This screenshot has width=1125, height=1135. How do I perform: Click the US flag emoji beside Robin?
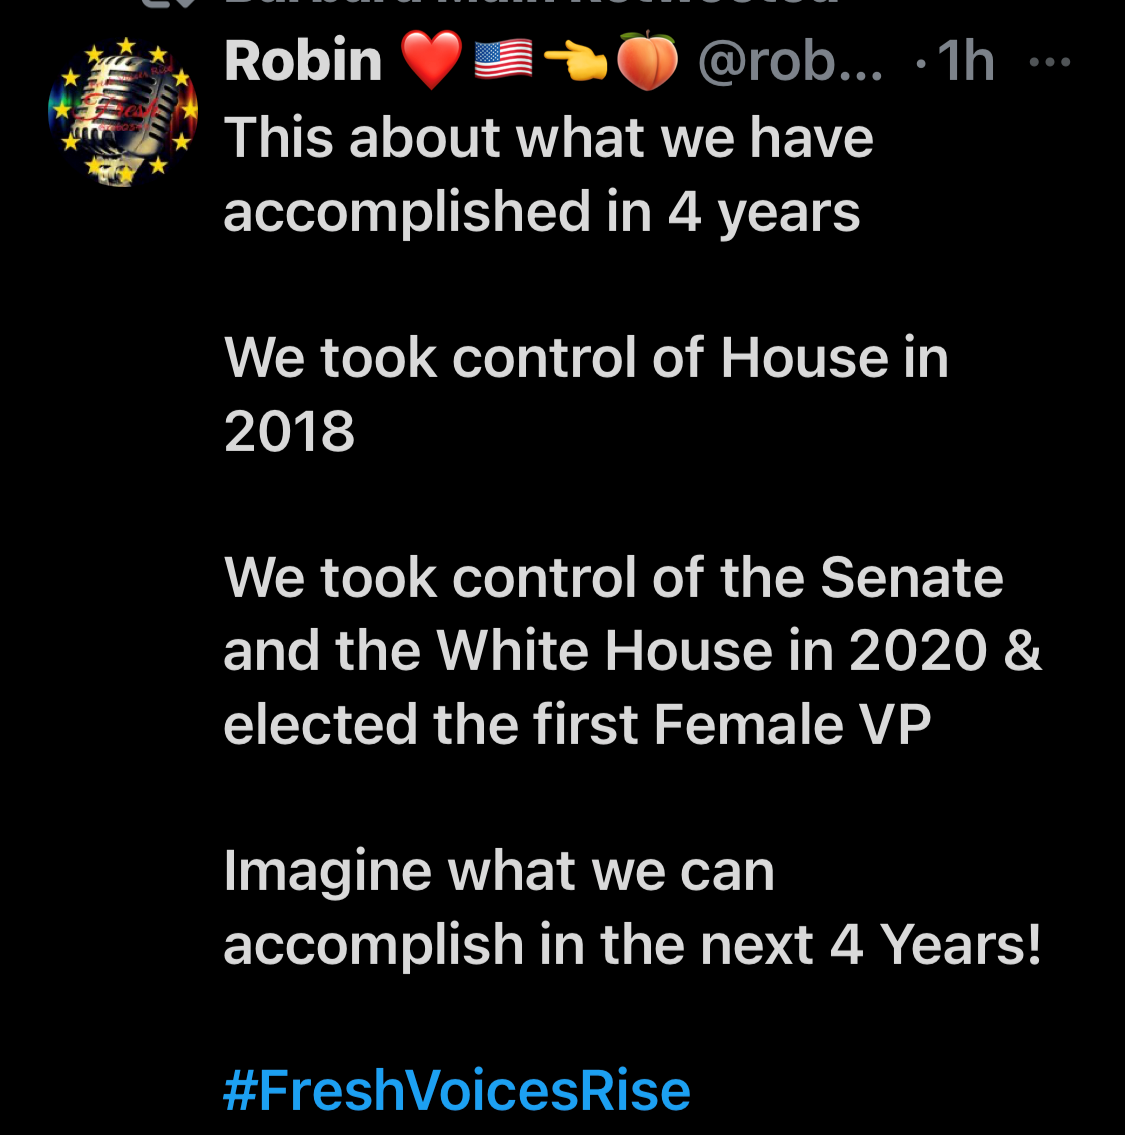click(502, 60)
